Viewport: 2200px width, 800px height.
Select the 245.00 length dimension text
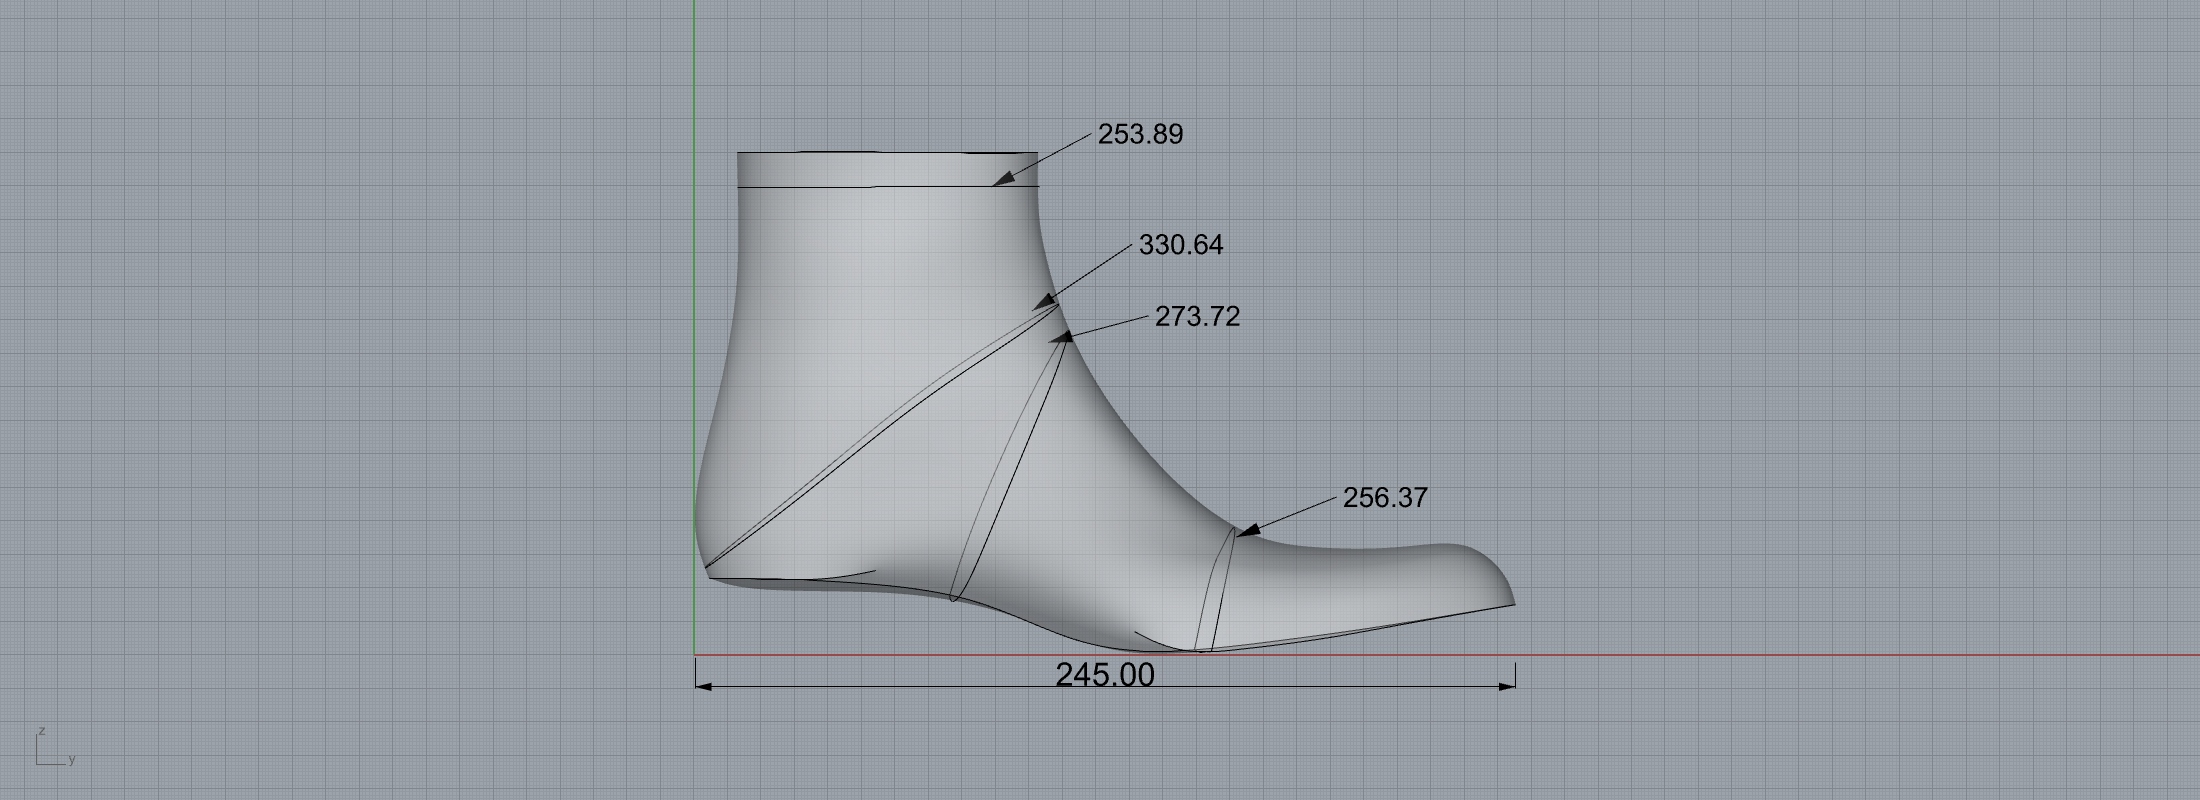point(1105,675)
